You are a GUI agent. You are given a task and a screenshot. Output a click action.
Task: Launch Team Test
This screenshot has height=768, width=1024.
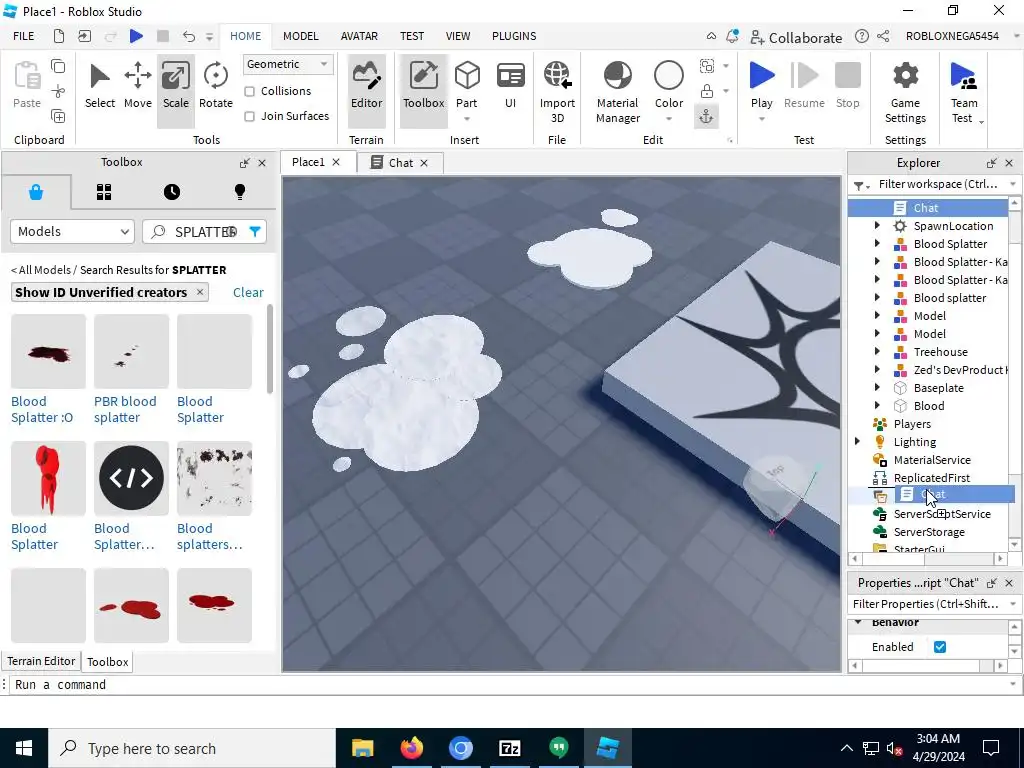pyautogui.click(x=964, y=91)
